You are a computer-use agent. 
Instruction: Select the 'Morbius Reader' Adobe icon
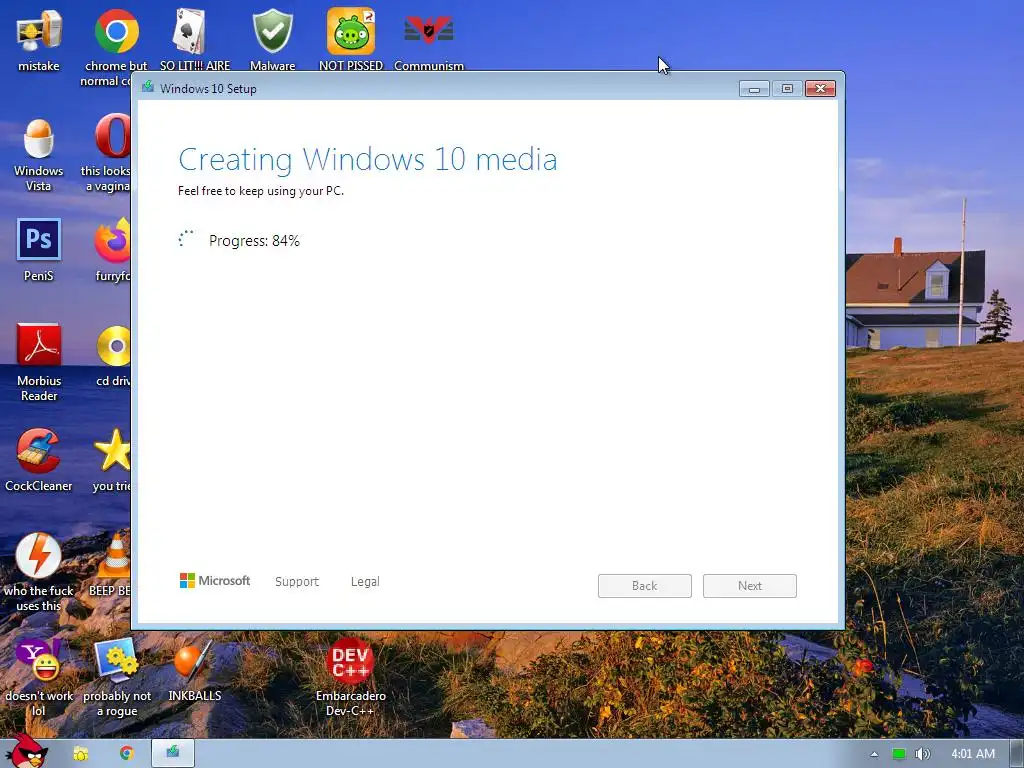click(39, 345)
